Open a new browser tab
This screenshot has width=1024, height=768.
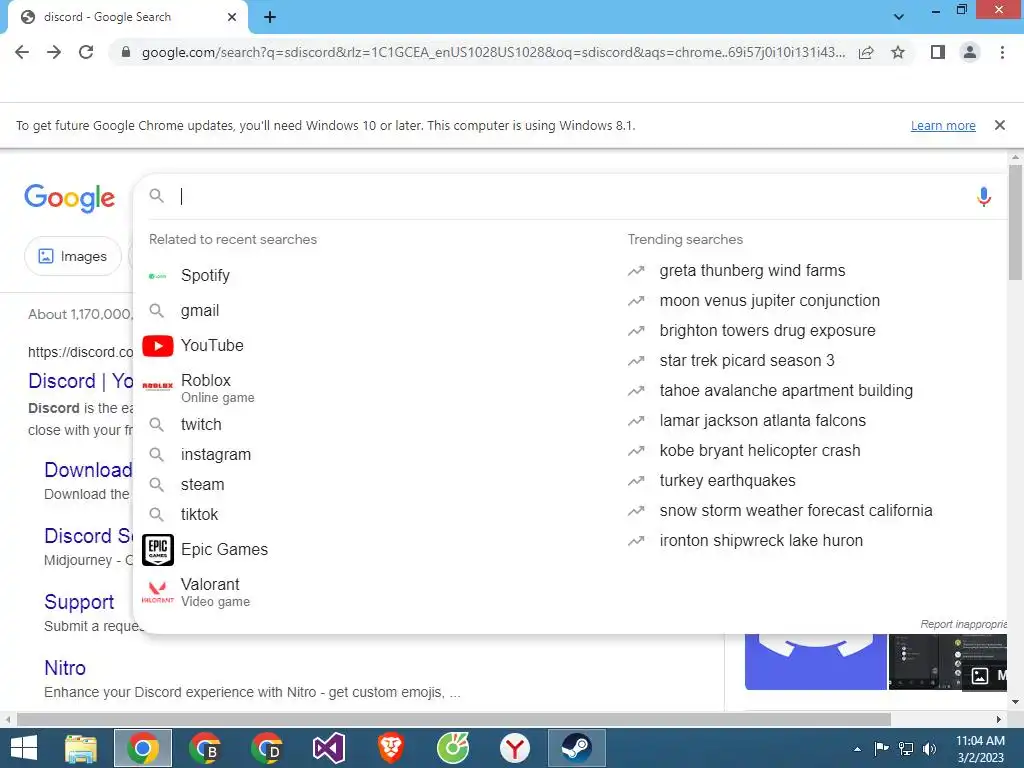point(270,17)
